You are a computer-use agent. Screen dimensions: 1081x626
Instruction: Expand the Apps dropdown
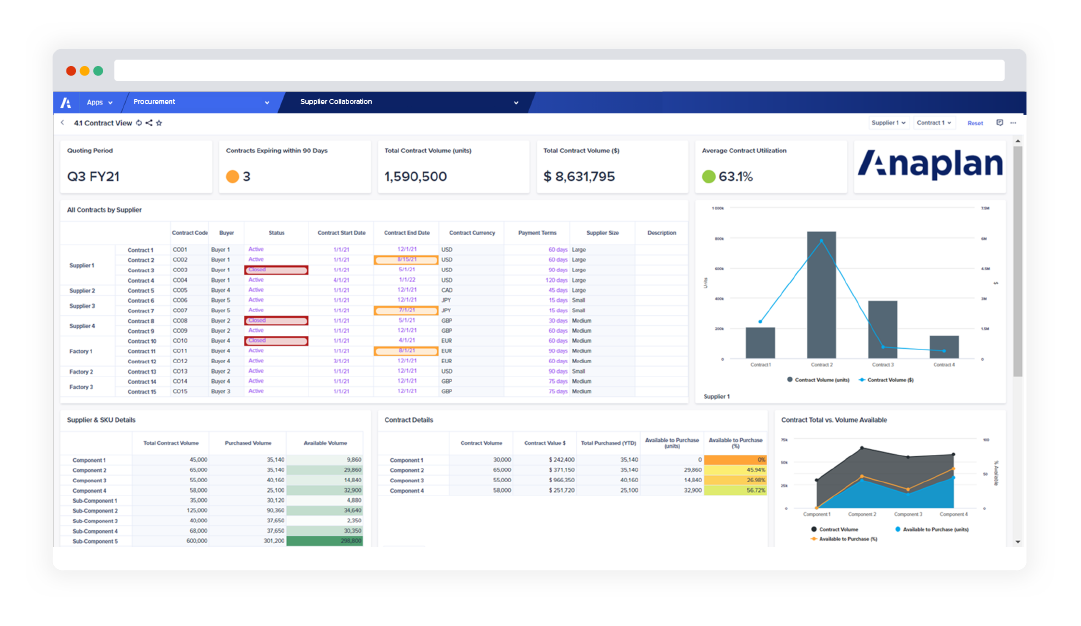pyautogui.click(x=98, y=102)
